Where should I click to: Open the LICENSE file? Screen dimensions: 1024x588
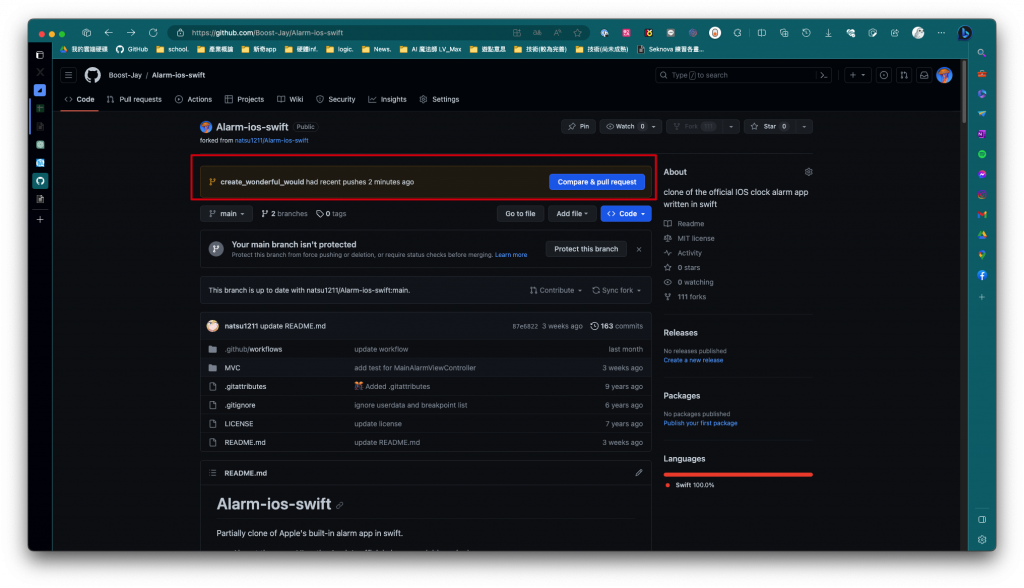[x=239, y=424]
